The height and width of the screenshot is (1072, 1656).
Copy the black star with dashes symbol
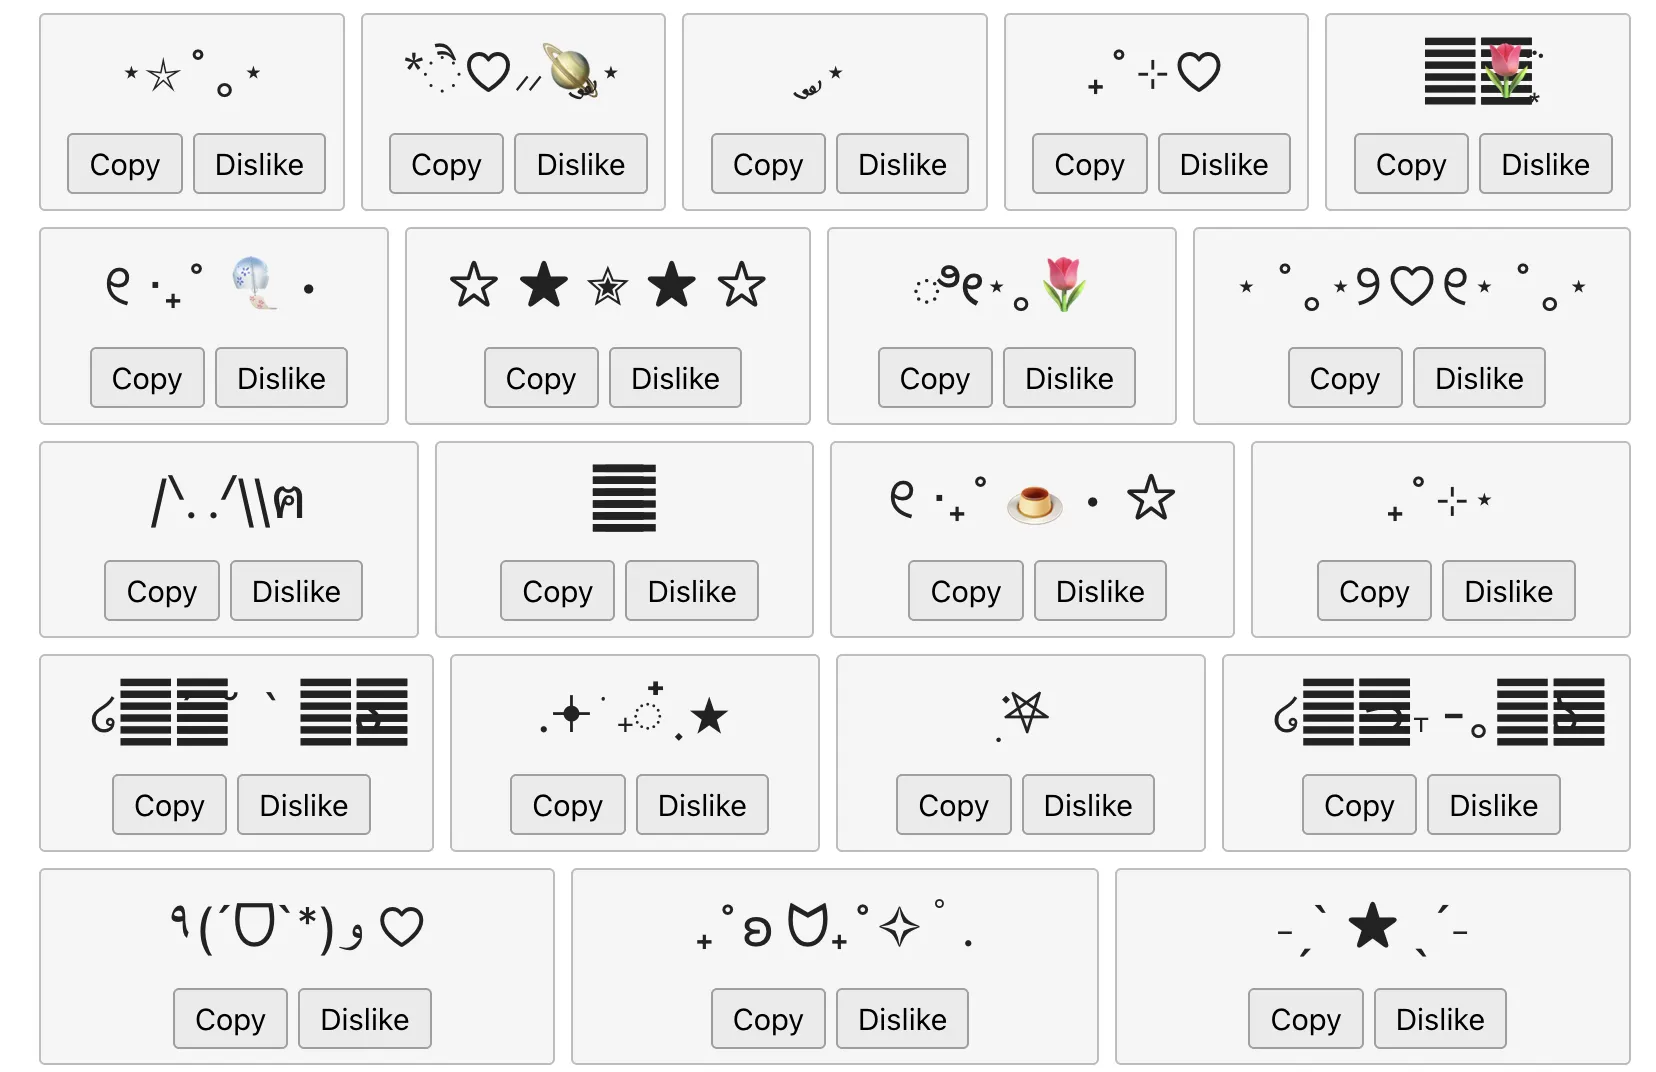coord(1305,1020)
